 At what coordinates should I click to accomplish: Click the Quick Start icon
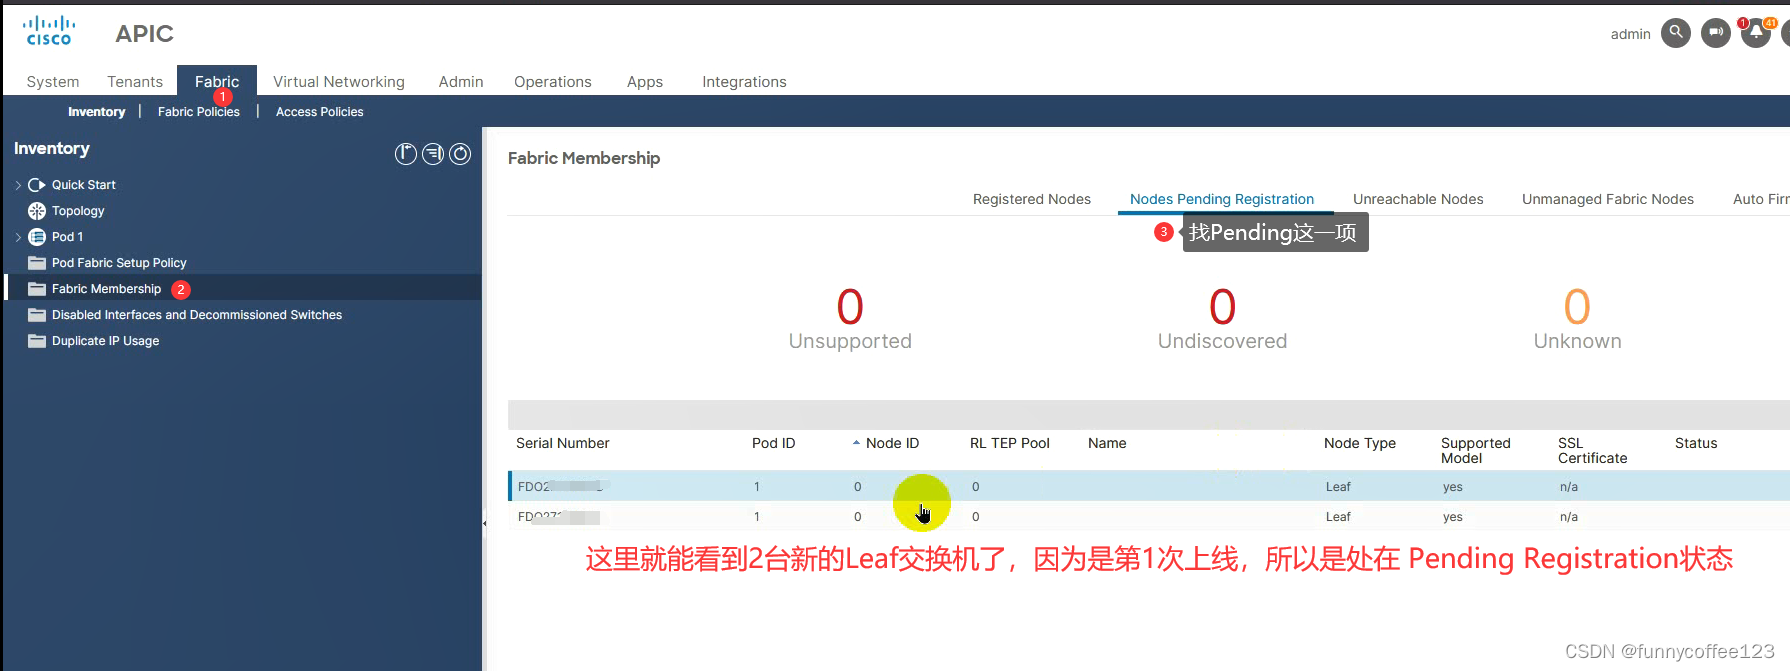(37, 185)
